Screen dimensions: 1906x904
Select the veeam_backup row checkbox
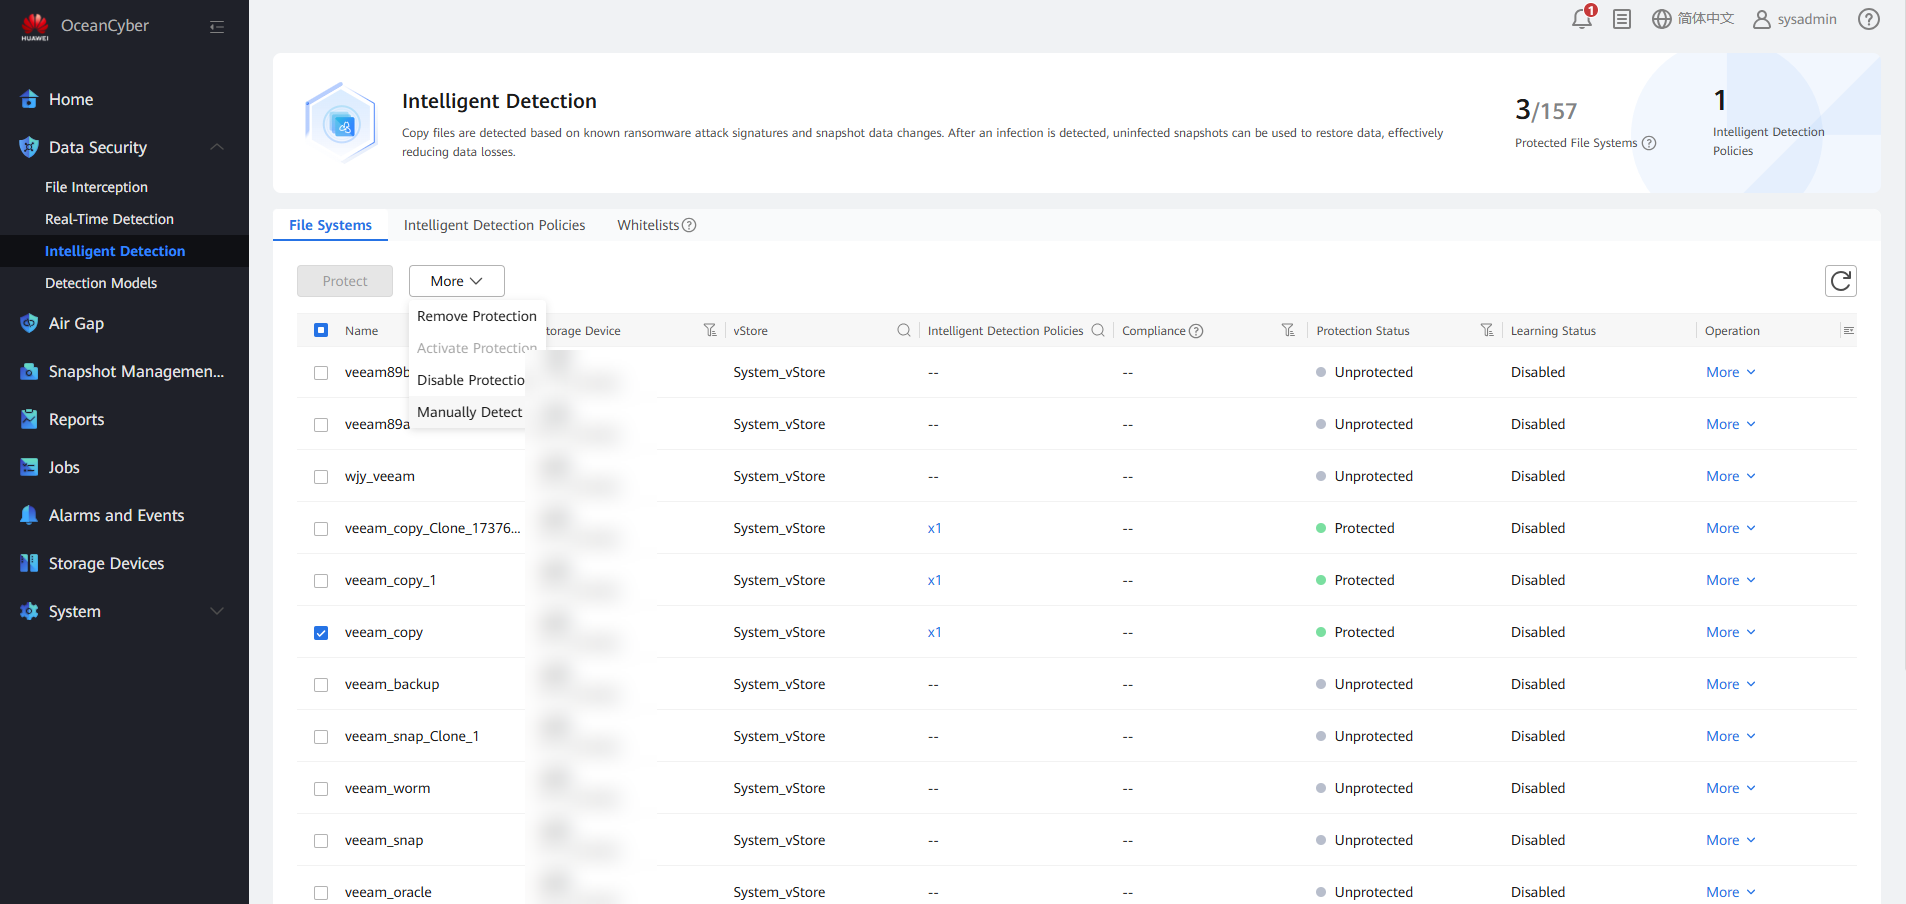coord(321,685)
